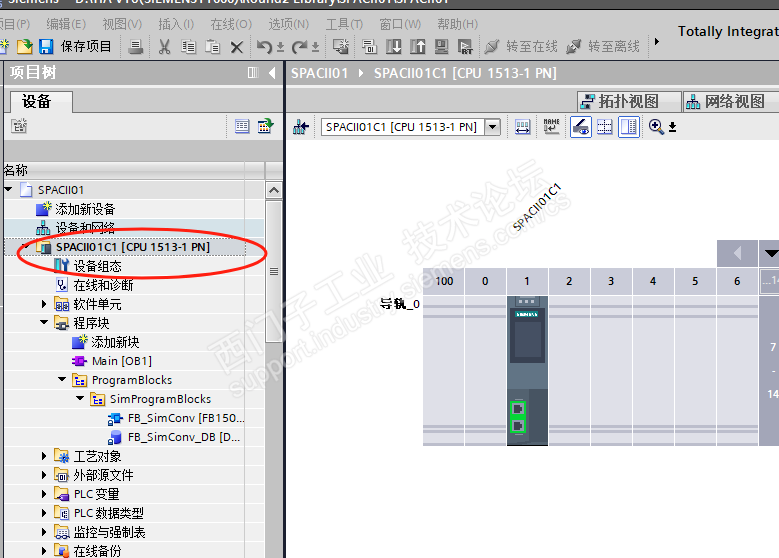Image resolution: width=779 pixels, height=558 pixels.
Task: Click the download to device icon
Action: pyautogui.click(x=393, y=47)
